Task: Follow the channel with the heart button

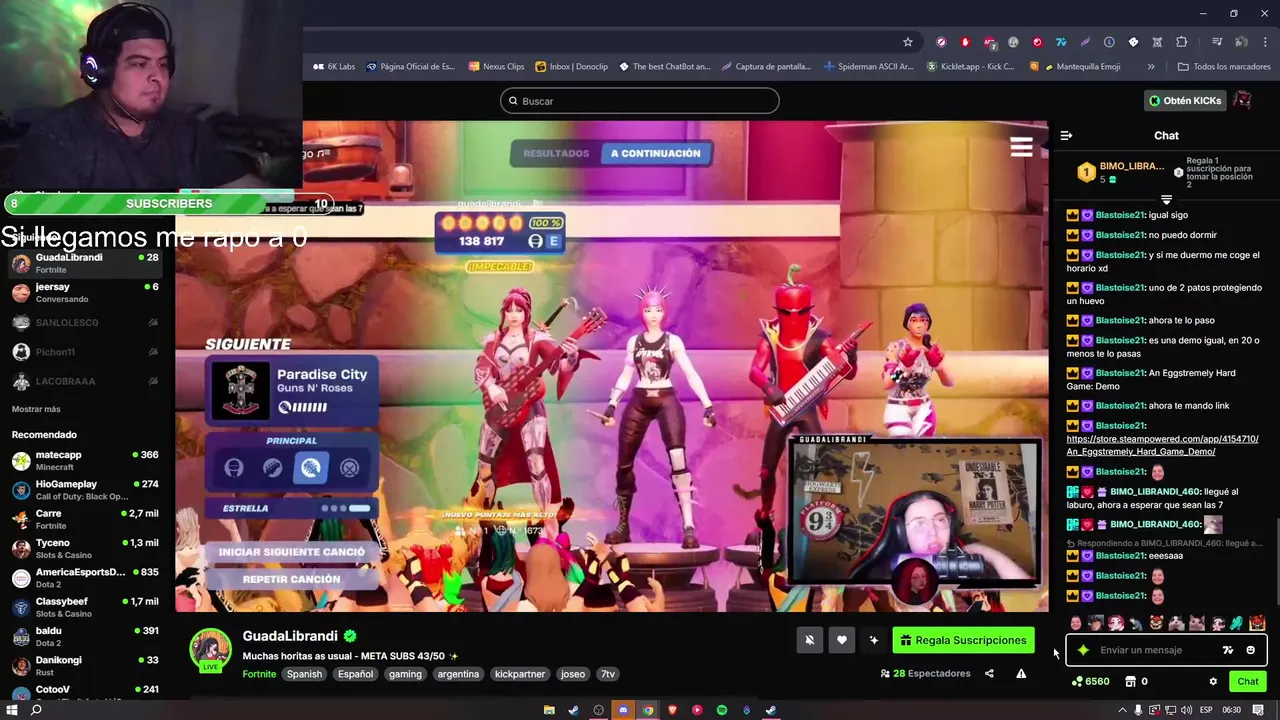Action: [842, 640]
